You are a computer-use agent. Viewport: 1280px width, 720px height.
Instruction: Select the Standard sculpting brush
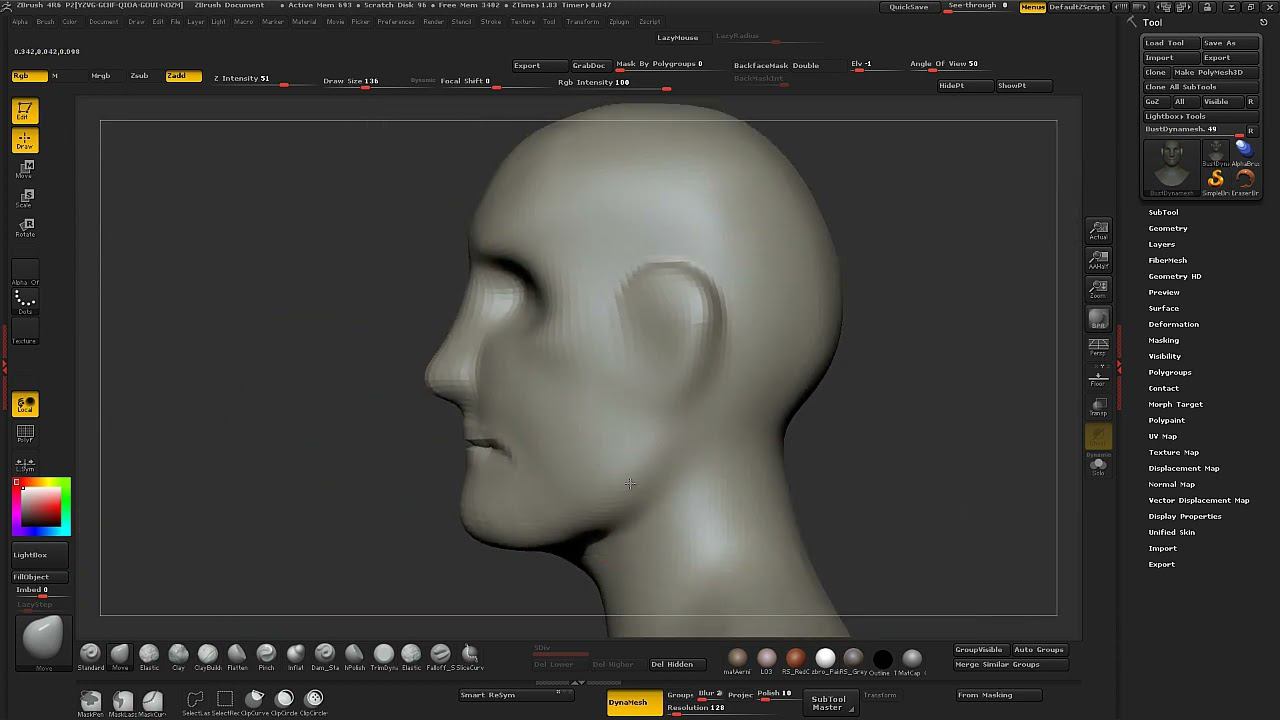[x=90, y=655]
